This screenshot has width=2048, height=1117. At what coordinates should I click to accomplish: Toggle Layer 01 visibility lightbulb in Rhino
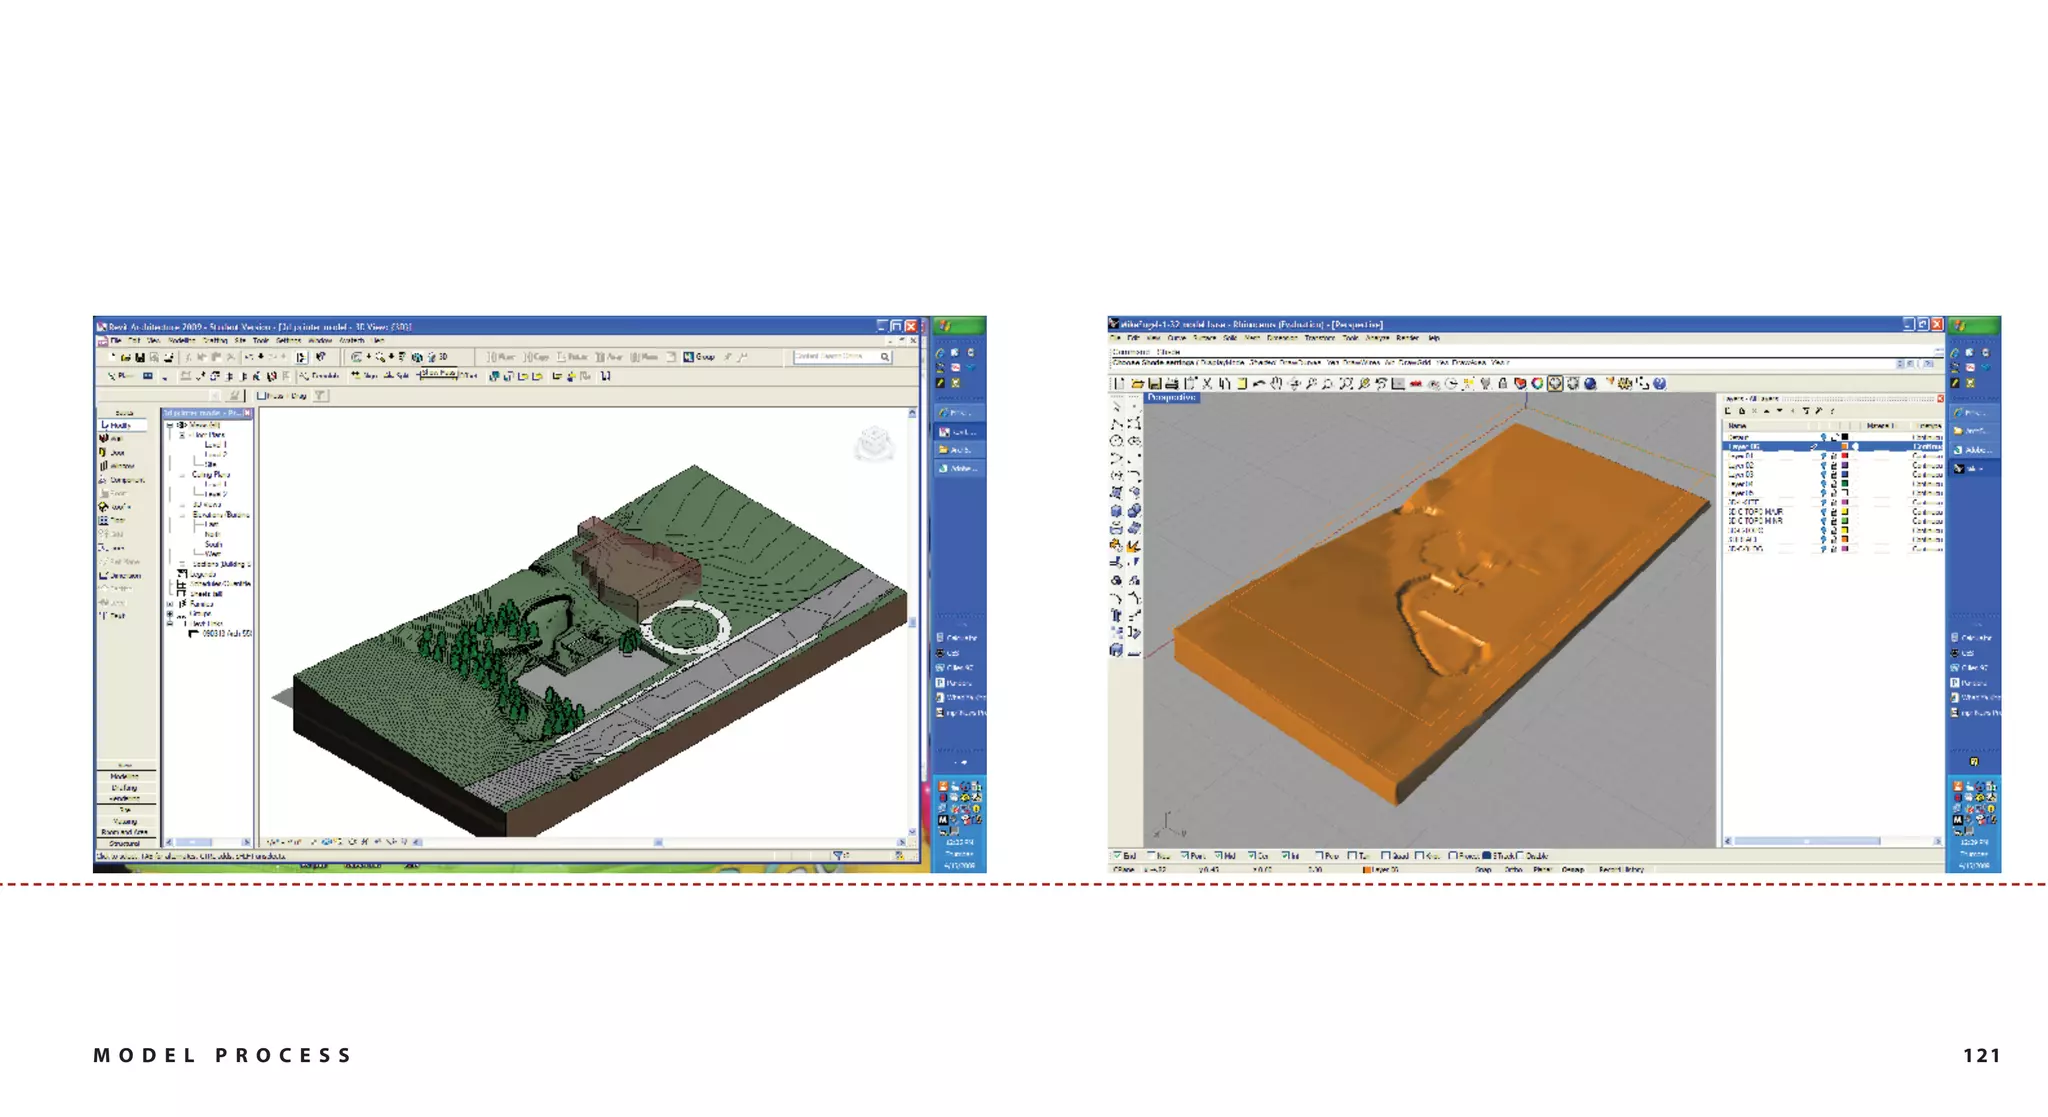(1823, 456)
